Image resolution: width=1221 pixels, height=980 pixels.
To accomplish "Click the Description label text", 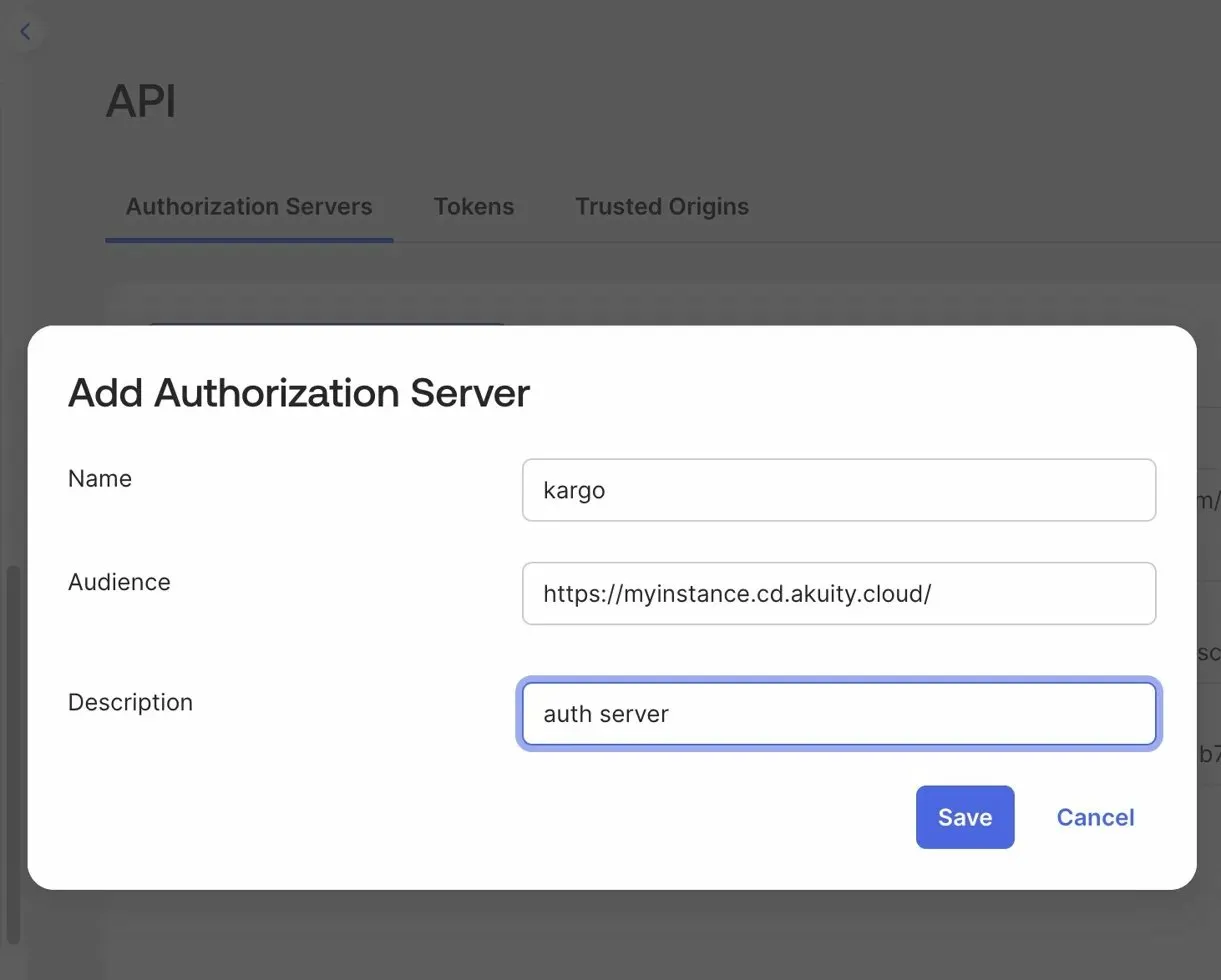I will click(x=130, y=702).
